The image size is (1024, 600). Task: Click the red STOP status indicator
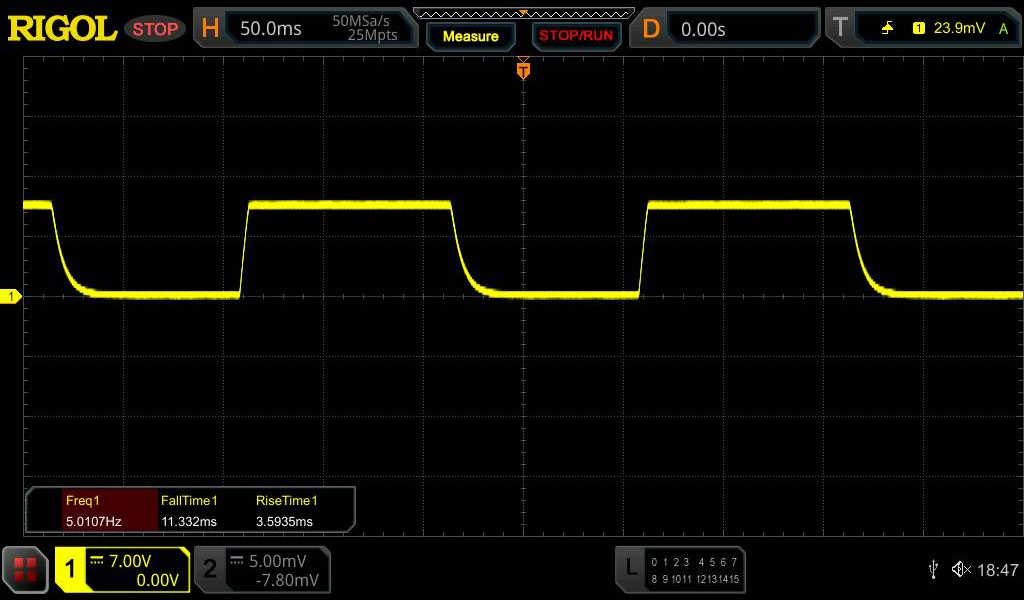click(155, 29)
